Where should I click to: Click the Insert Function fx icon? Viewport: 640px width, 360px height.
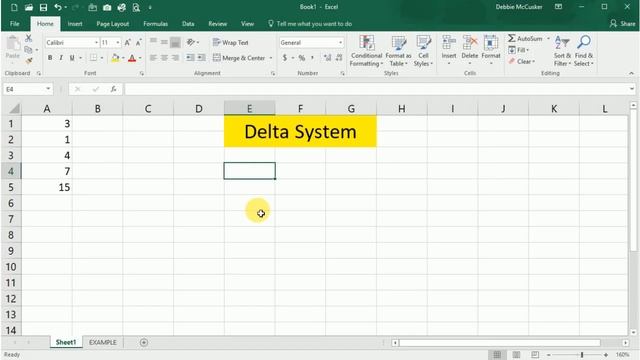click(113, 89)
